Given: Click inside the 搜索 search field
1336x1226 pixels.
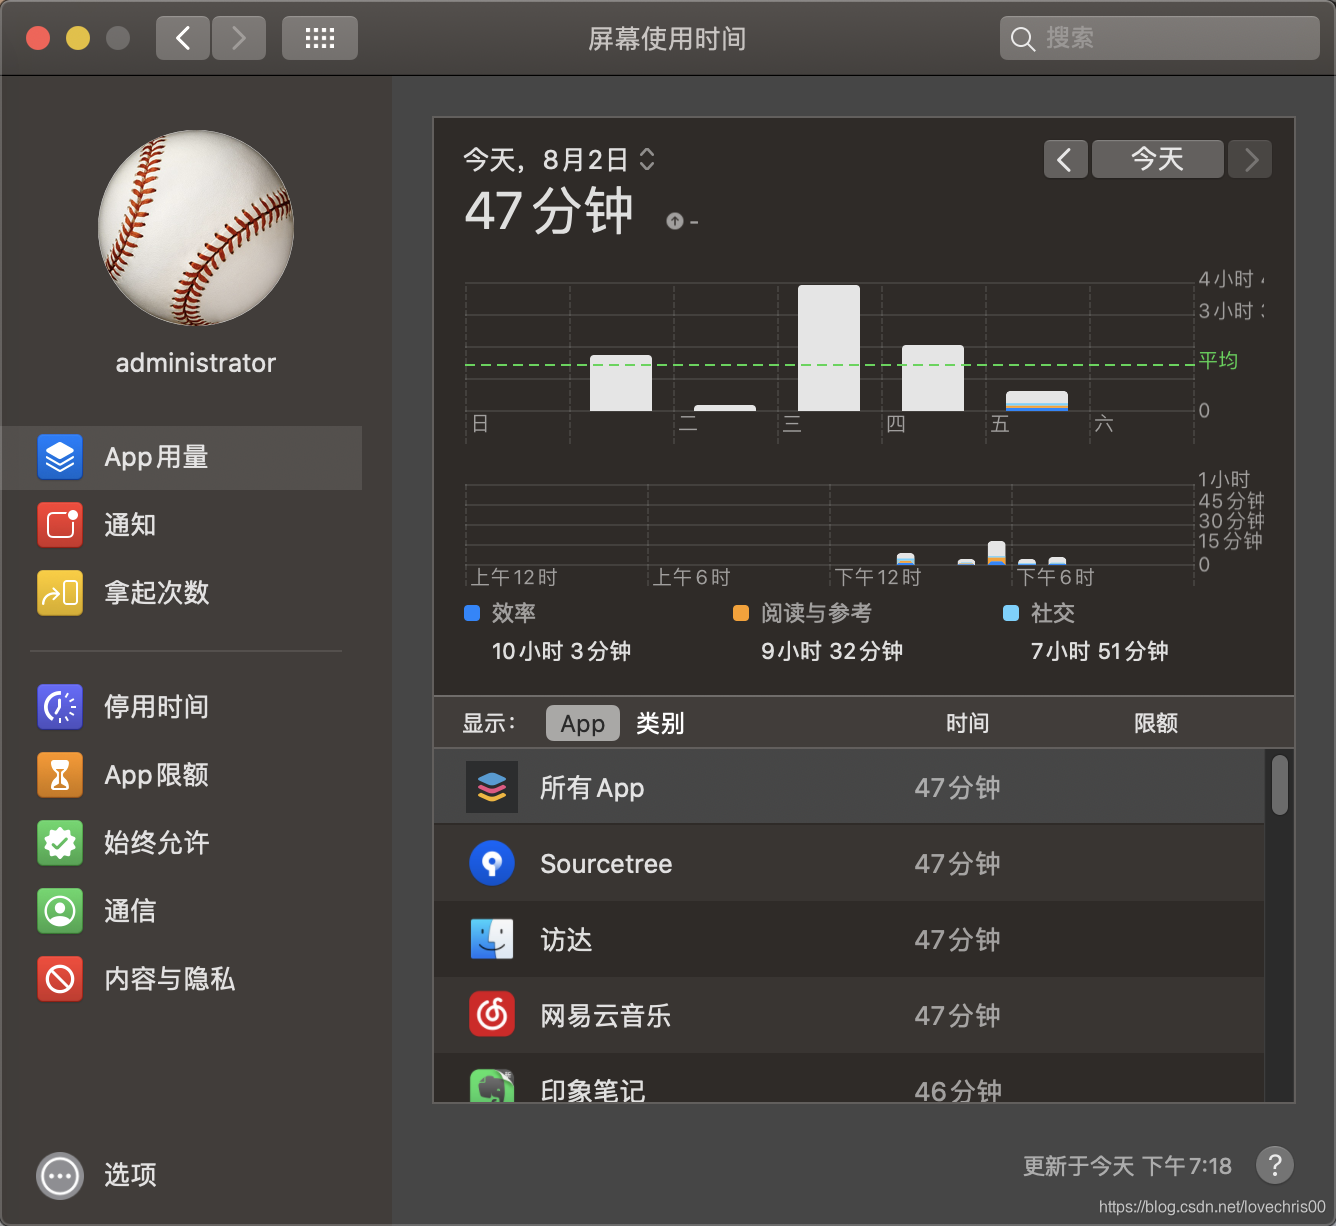Looking at the screenshot, I should click(x=1160, y=39).
